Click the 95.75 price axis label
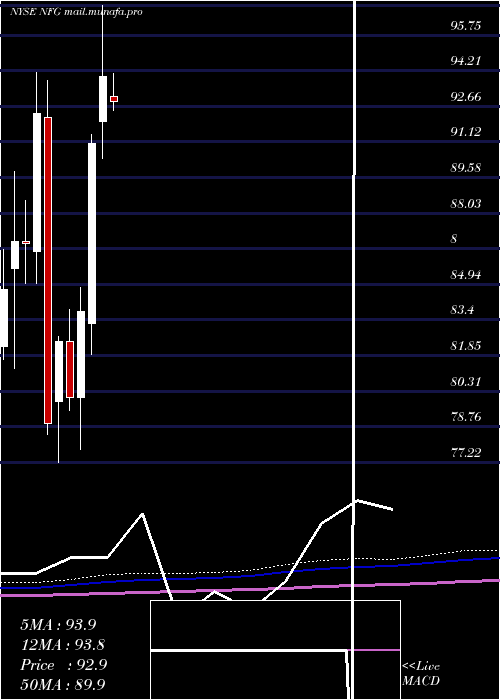The width and height of the screenshot is (500, 700). click(466, 26)
